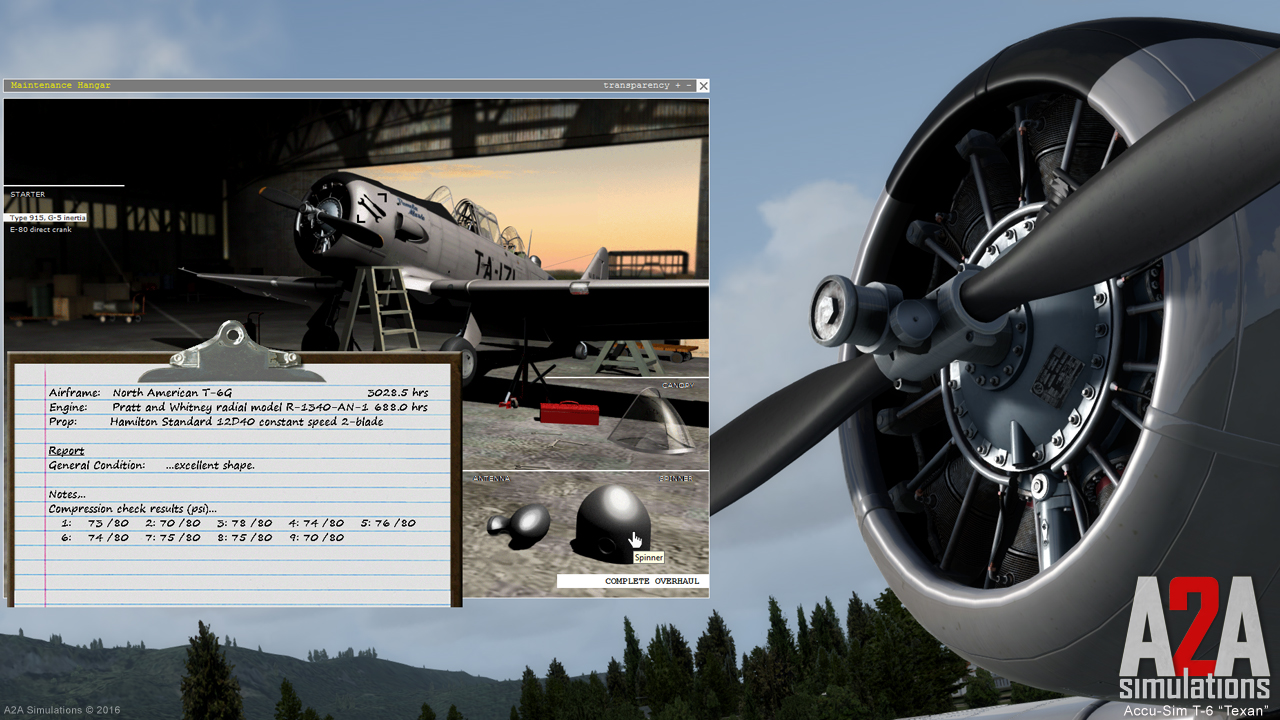Click the Engine line reading Pratt and Whitney

pyautogui.click(x=238, y=407)
